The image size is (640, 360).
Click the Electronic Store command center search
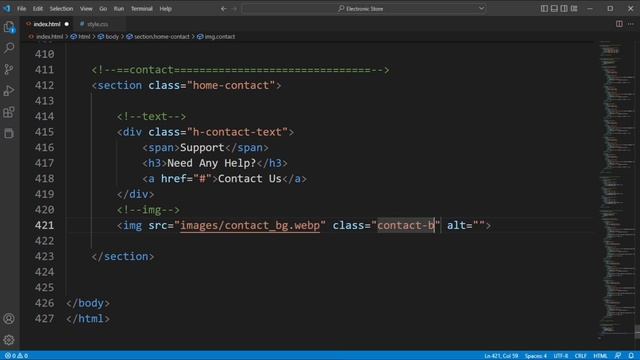(x=363, y=9)
